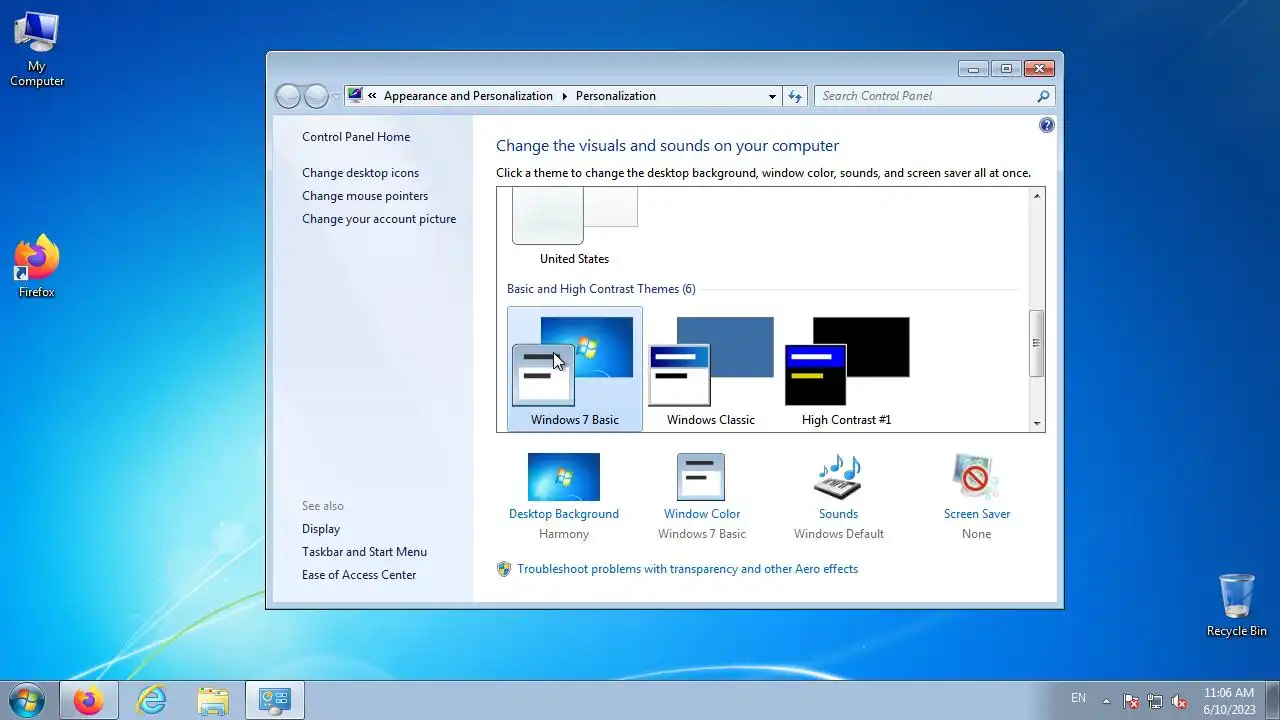
Task: Open the Windows Start button
Action: [x=27, y=700]
